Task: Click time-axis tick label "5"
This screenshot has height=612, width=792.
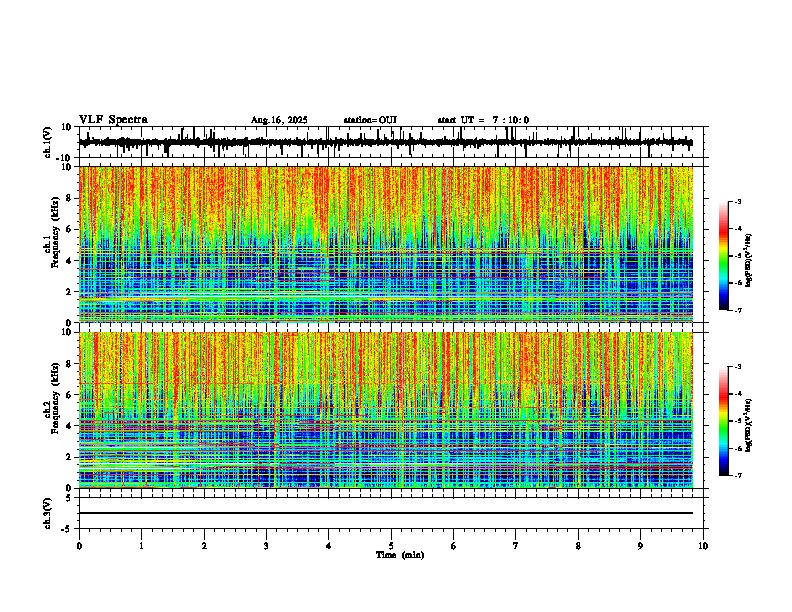Action: [391, 546]
